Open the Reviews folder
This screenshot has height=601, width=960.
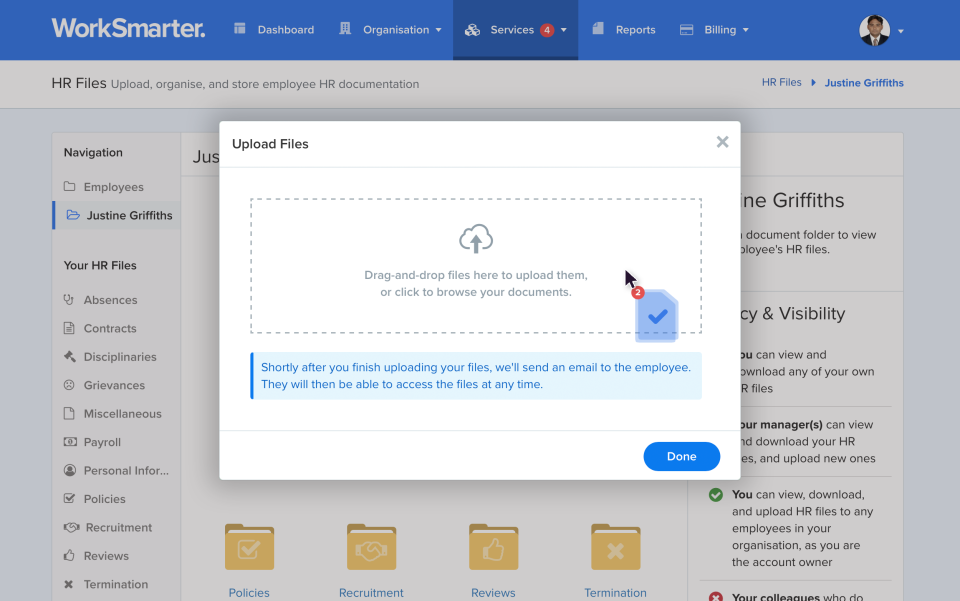[x=493, y=547]
